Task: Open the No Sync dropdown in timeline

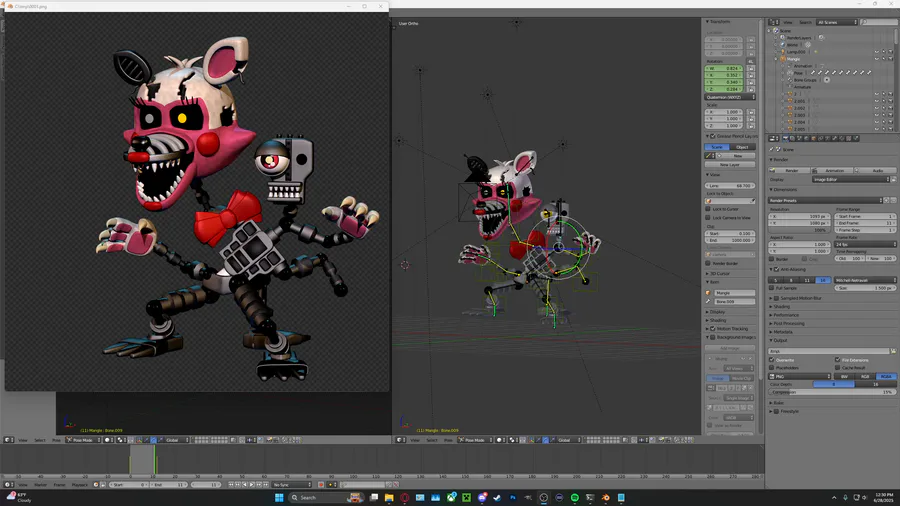Action: tap(292, 485)
